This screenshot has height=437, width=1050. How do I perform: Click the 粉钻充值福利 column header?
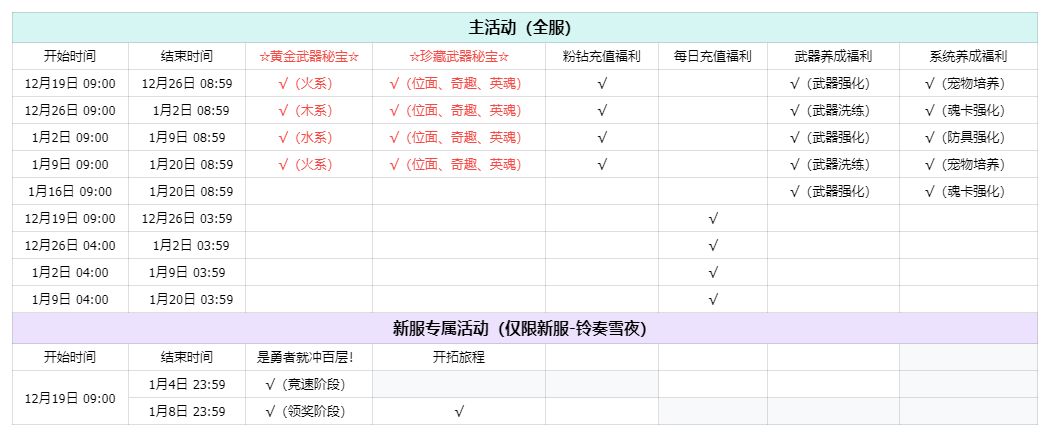pos(601,57)
